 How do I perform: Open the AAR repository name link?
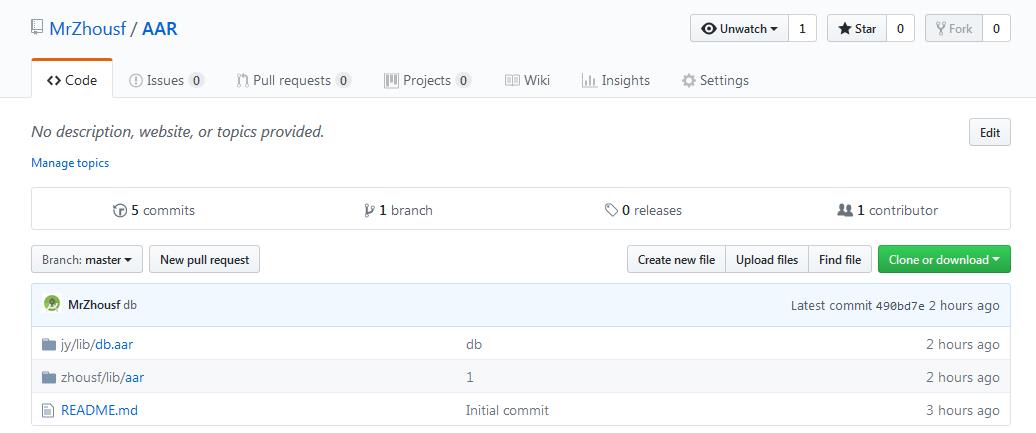coord(160,28)
